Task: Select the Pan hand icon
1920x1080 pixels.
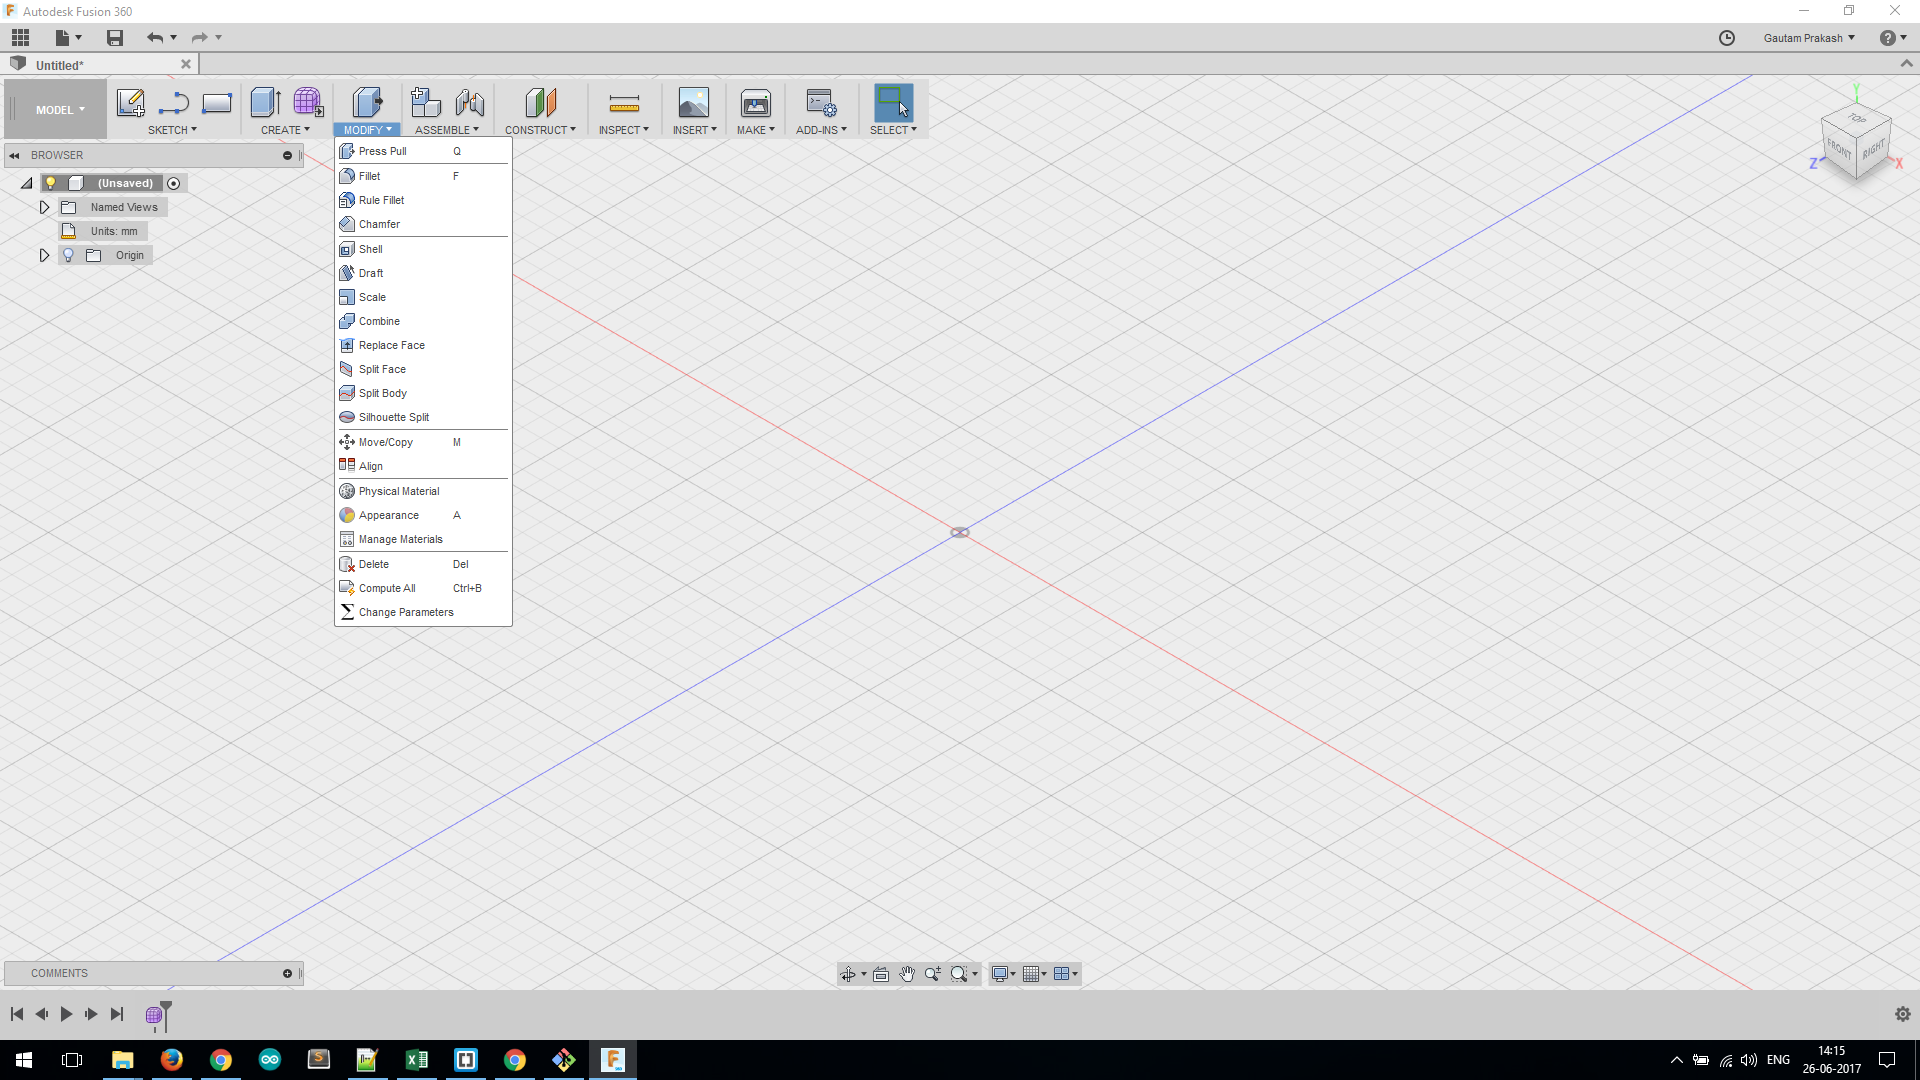Action: coord(907,974)
